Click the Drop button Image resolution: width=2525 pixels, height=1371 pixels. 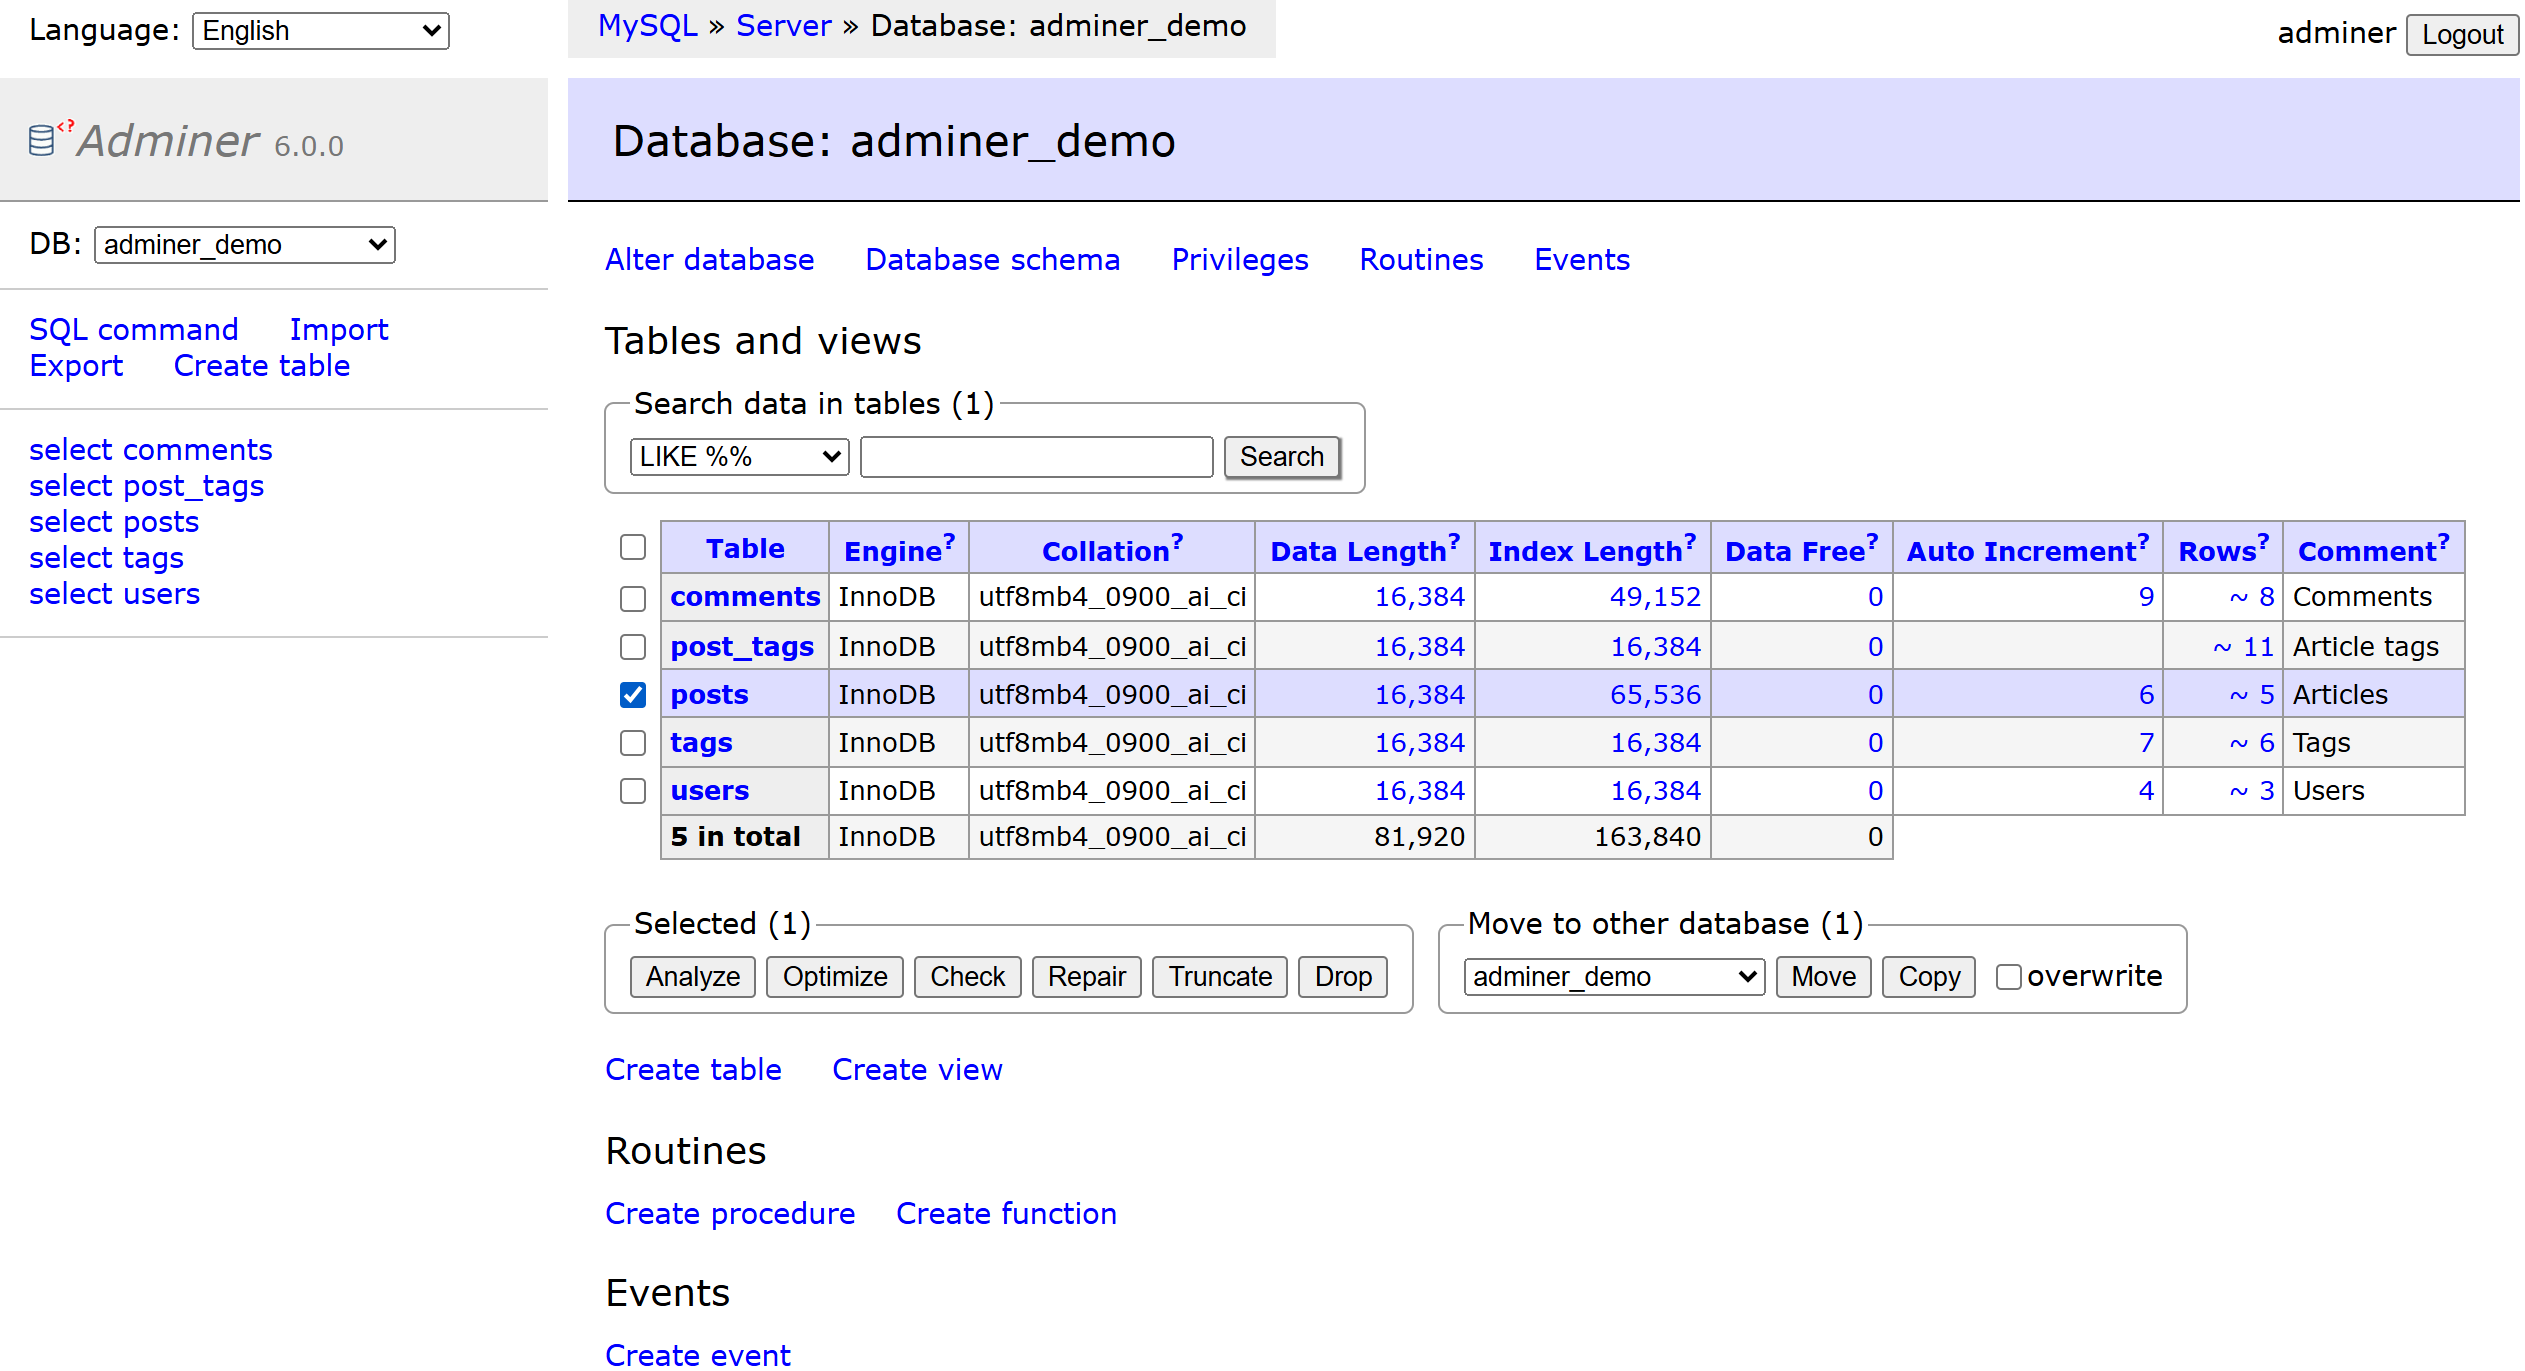1343,977
